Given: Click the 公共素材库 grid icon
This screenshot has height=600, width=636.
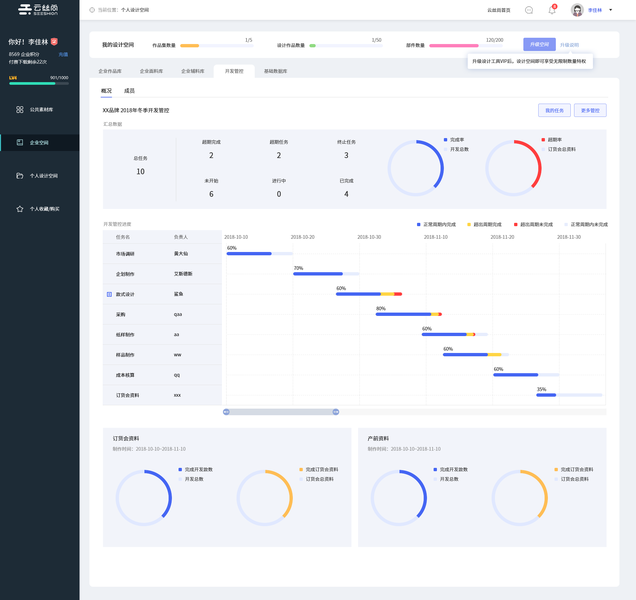Looking at the screenshot, I should pos(19,110).
